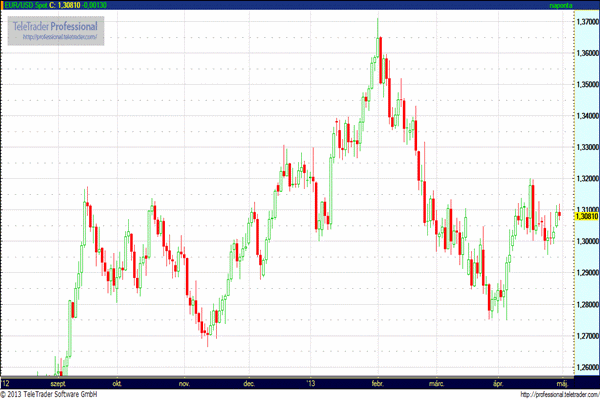This screenshot has height=400, width=600.
Task: Select the 1,32000 price axis label
Action: pyautogui.click(x=587, y=178)
